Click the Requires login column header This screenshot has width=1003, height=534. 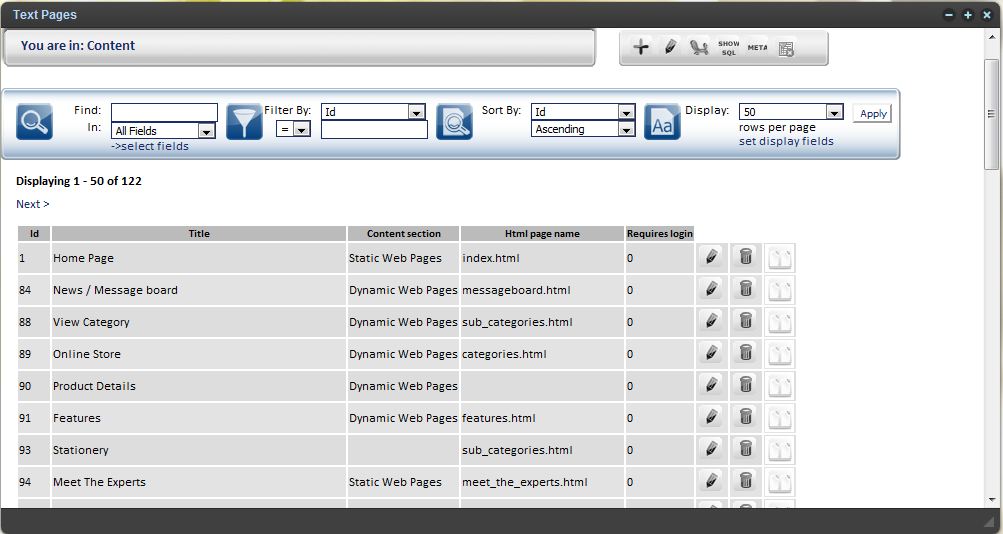(x=659, y=233)
